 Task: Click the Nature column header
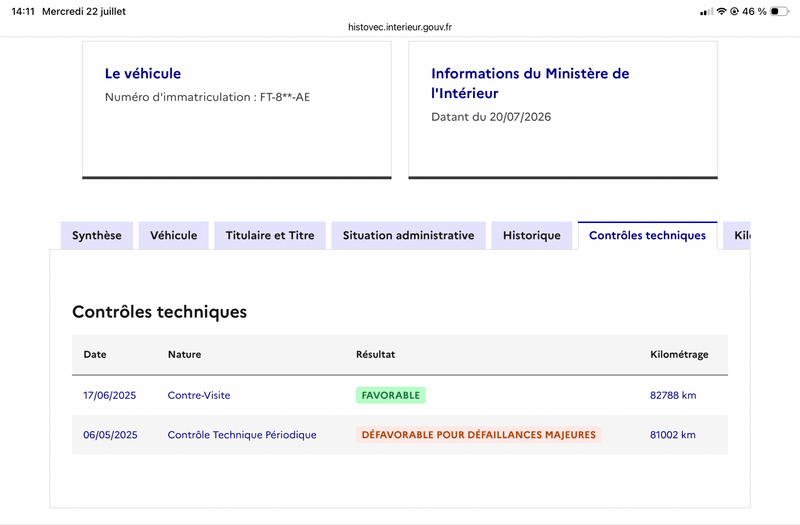coord(184,354)
